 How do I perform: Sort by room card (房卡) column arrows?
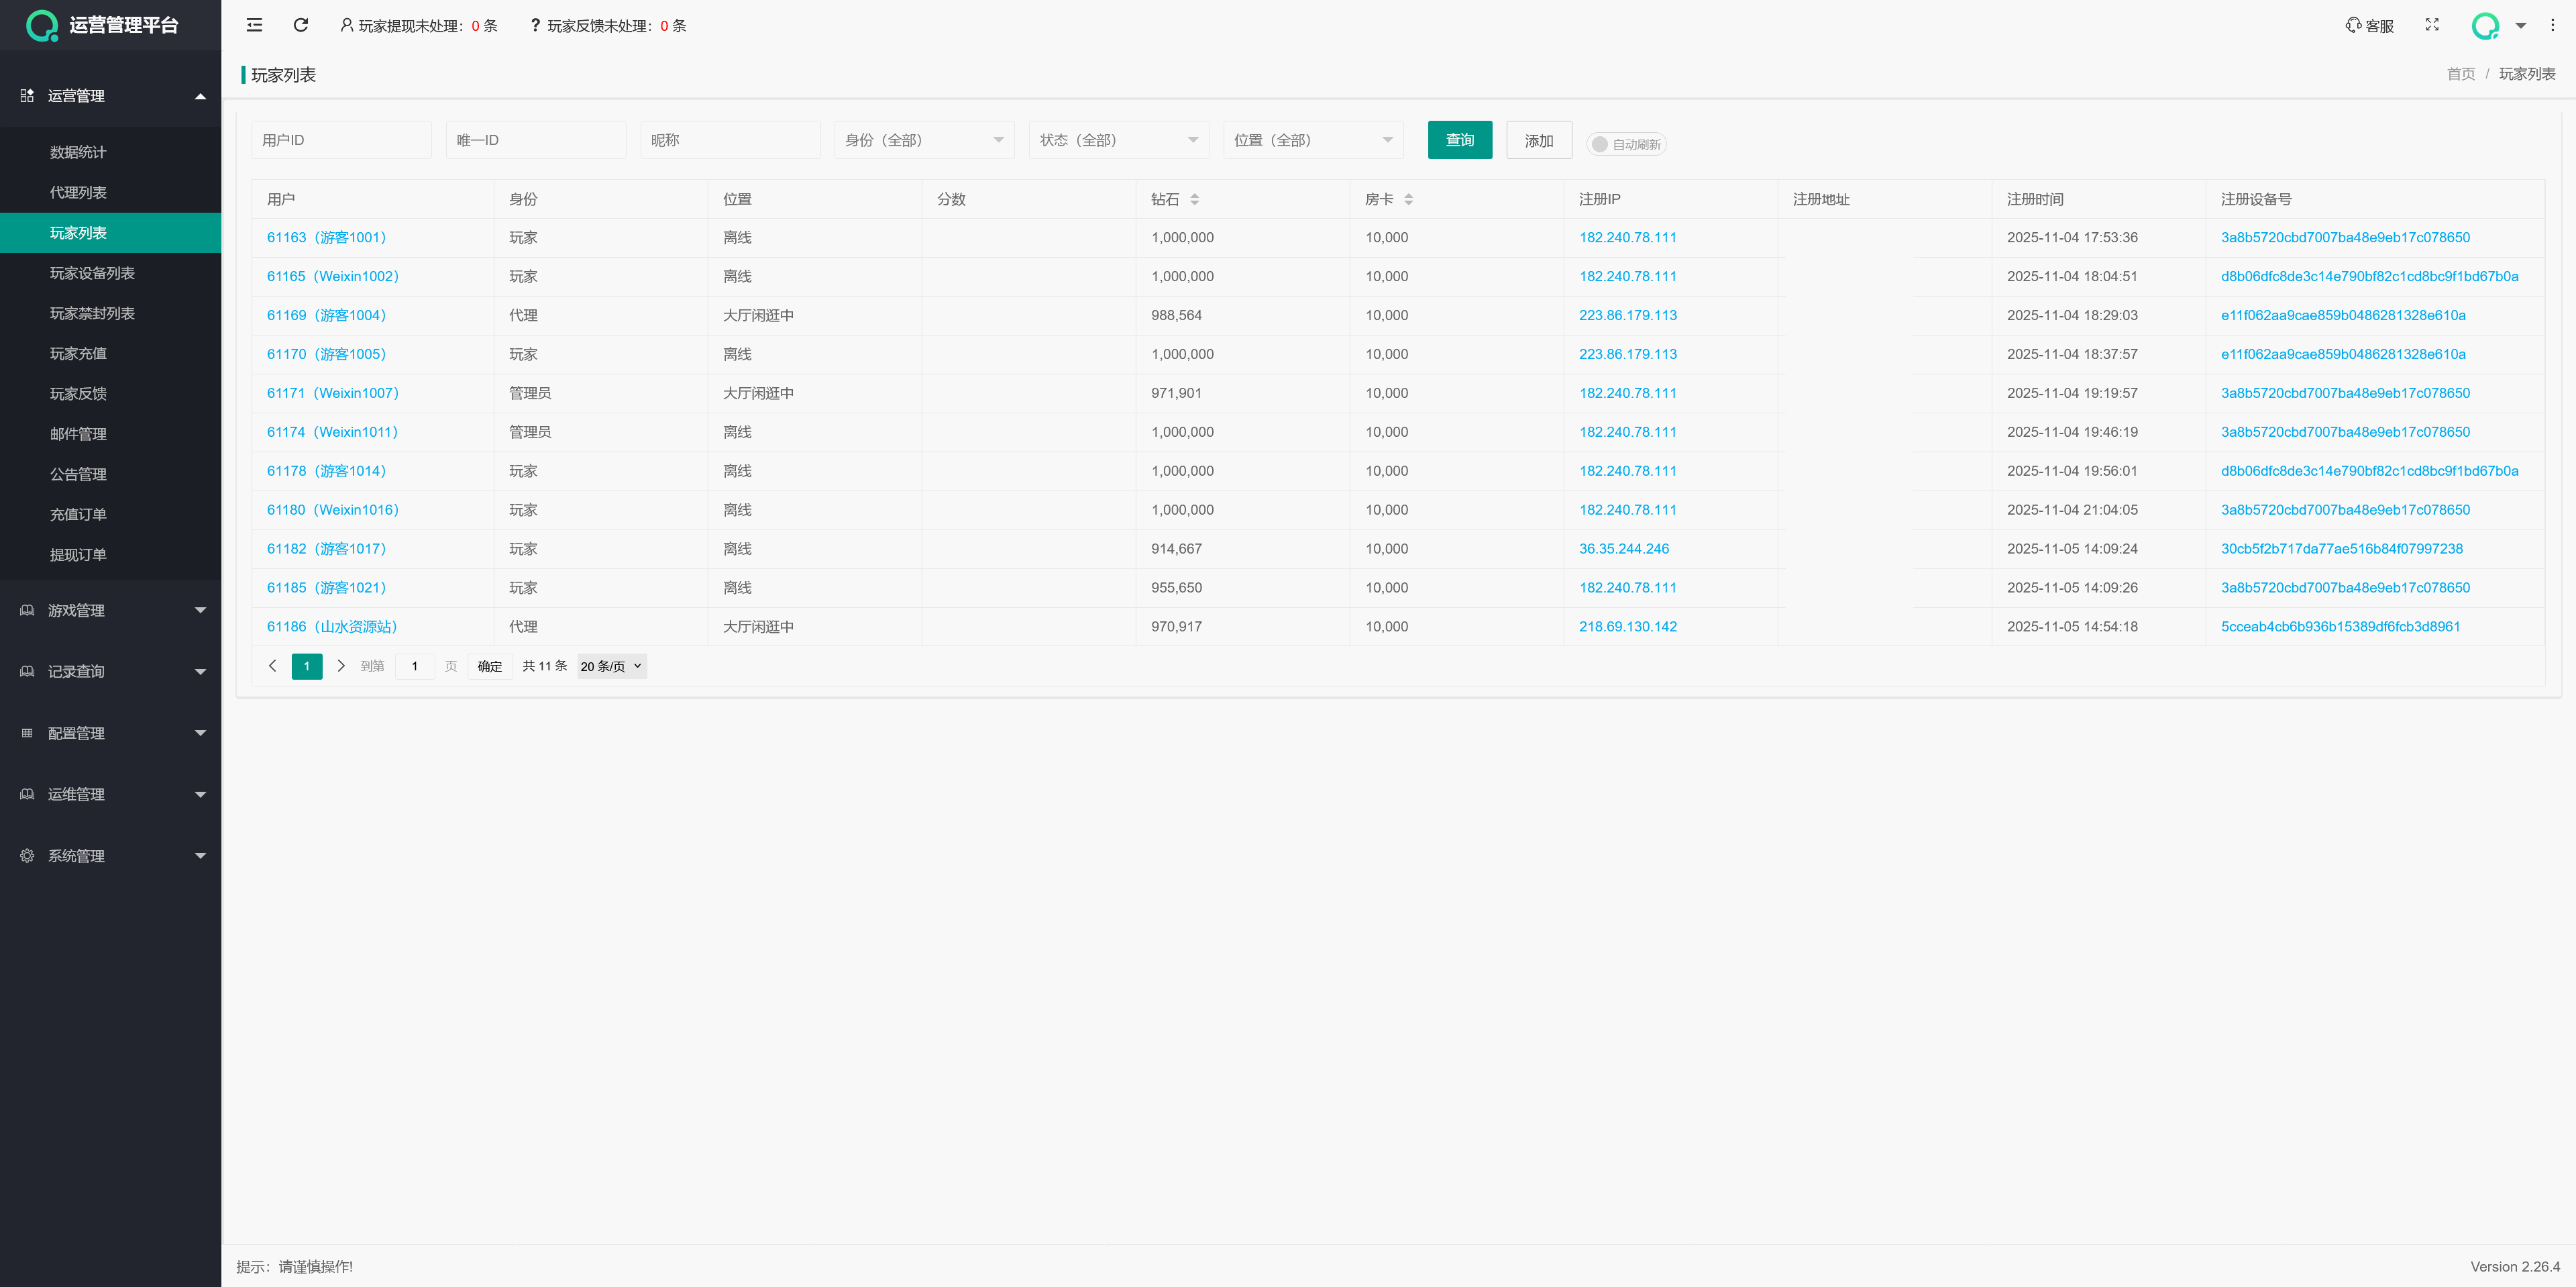pyautogui.click(x=1408, y=199)
